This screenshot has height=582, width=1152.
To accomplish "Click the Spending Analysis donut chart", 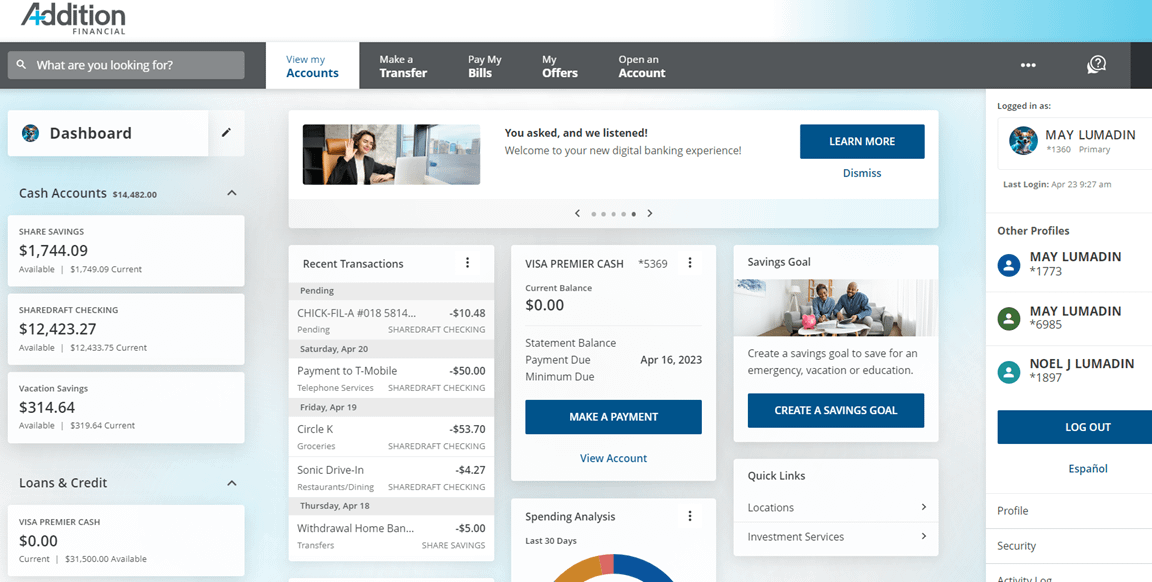I will click(x=611, y=568).
